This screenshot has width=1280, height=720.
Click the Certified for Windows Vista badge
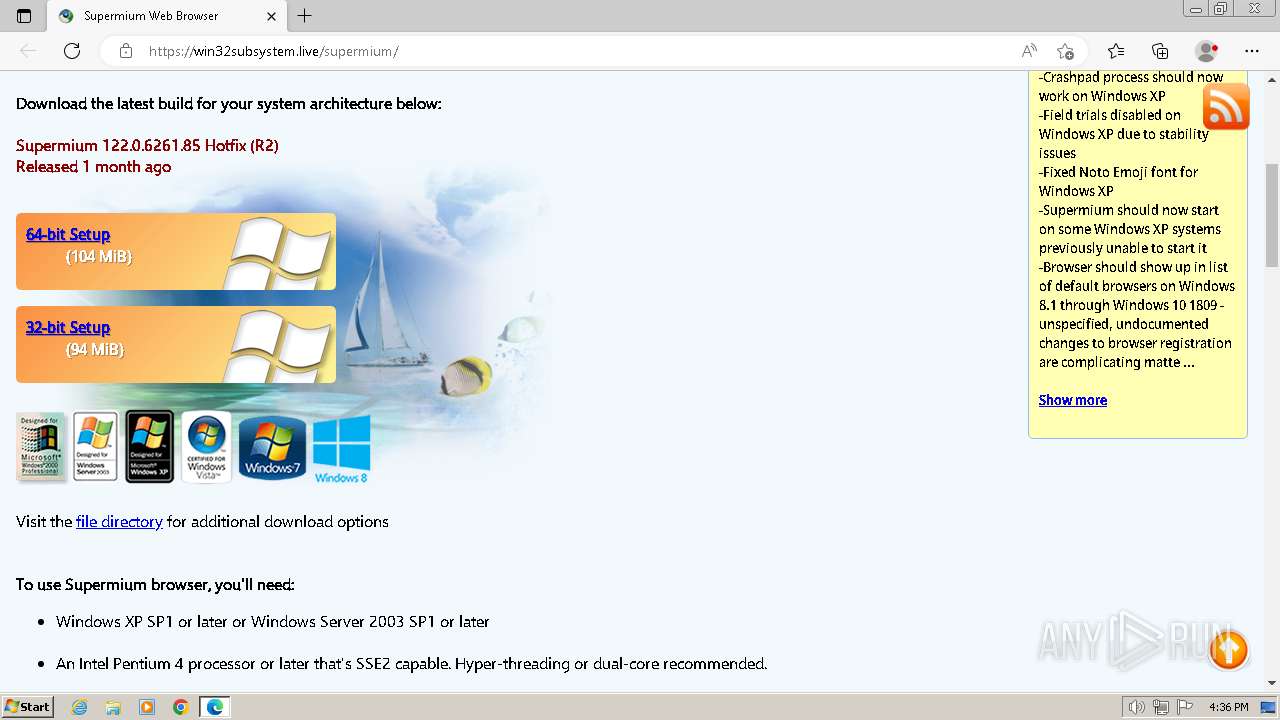[206, 447]
